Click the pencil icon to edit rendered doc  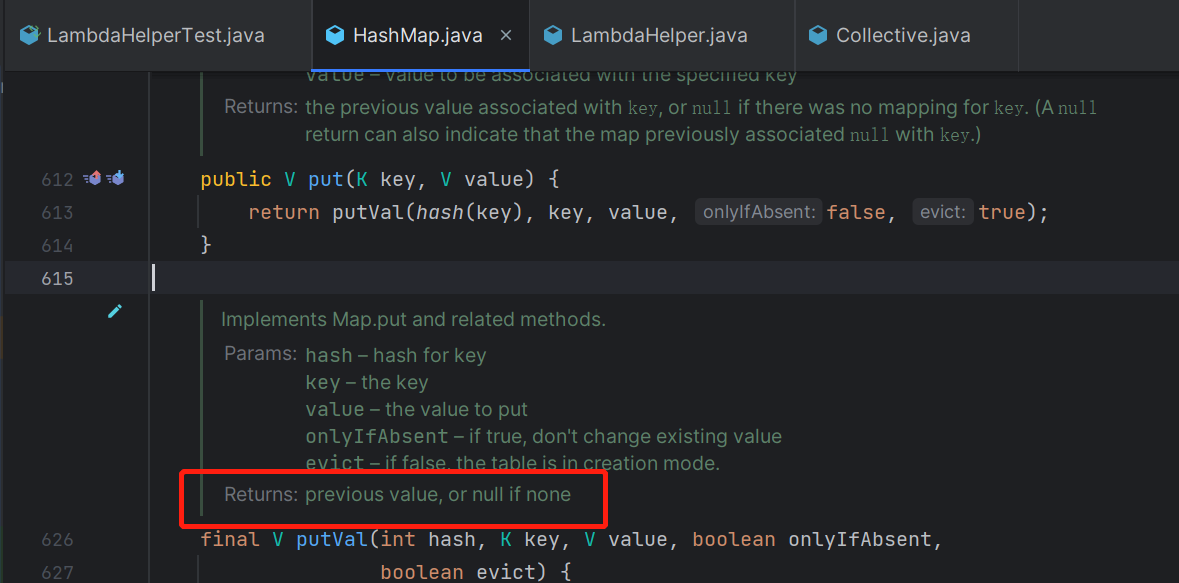point(115,312)
